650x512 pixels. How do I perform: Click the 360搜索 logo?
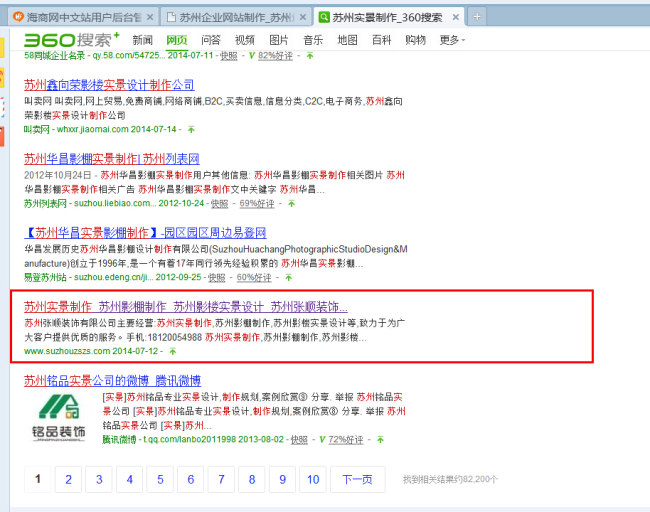click(71, 40)
